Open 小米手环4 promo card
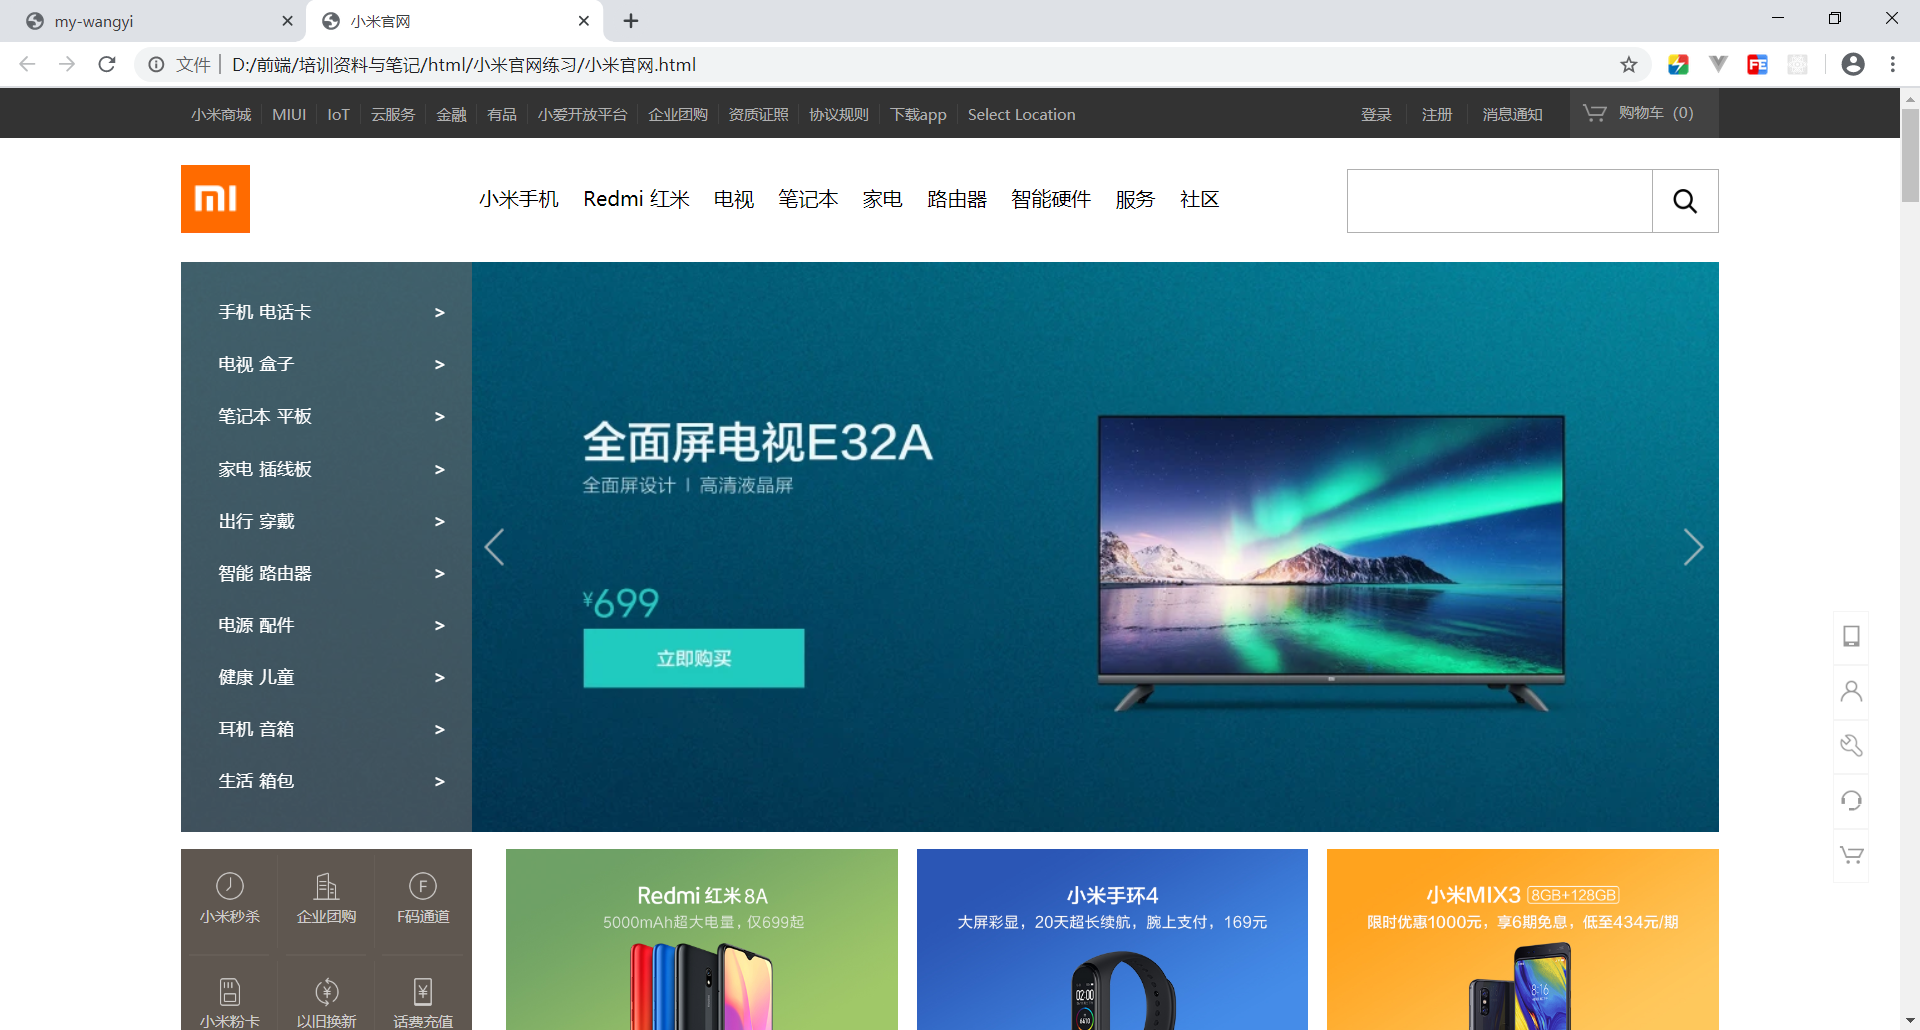The width and height of the screenshot is (1920, 1030). pos(1112,940)
